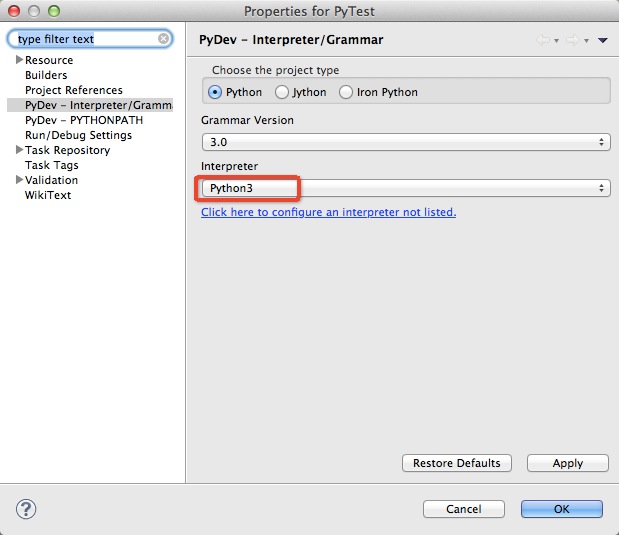Open the Interpreter dropdown showing Python3
The width and height of the screenshot is (619, 535).
coord(406,188)
